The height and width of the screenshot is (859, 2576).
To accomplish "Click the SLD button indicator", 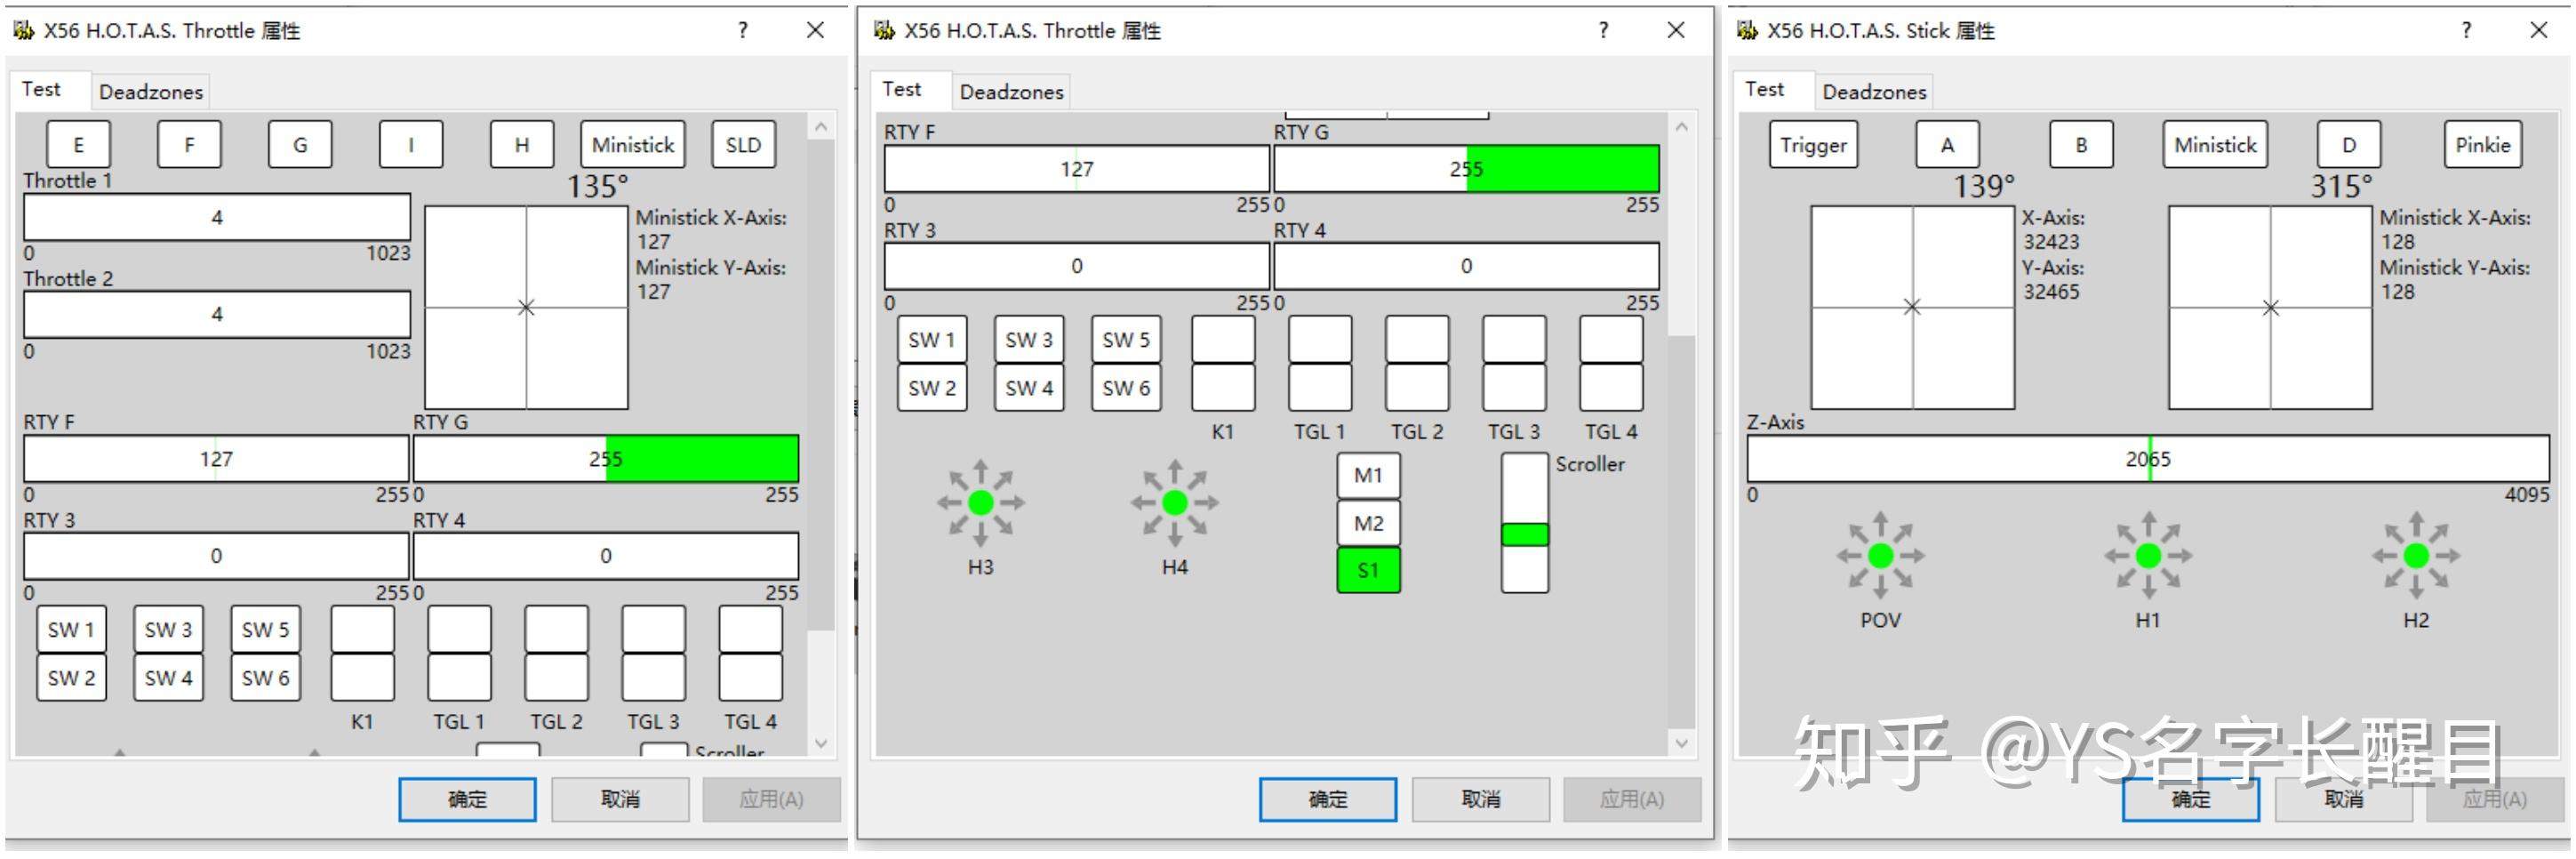I will [743, 145].
